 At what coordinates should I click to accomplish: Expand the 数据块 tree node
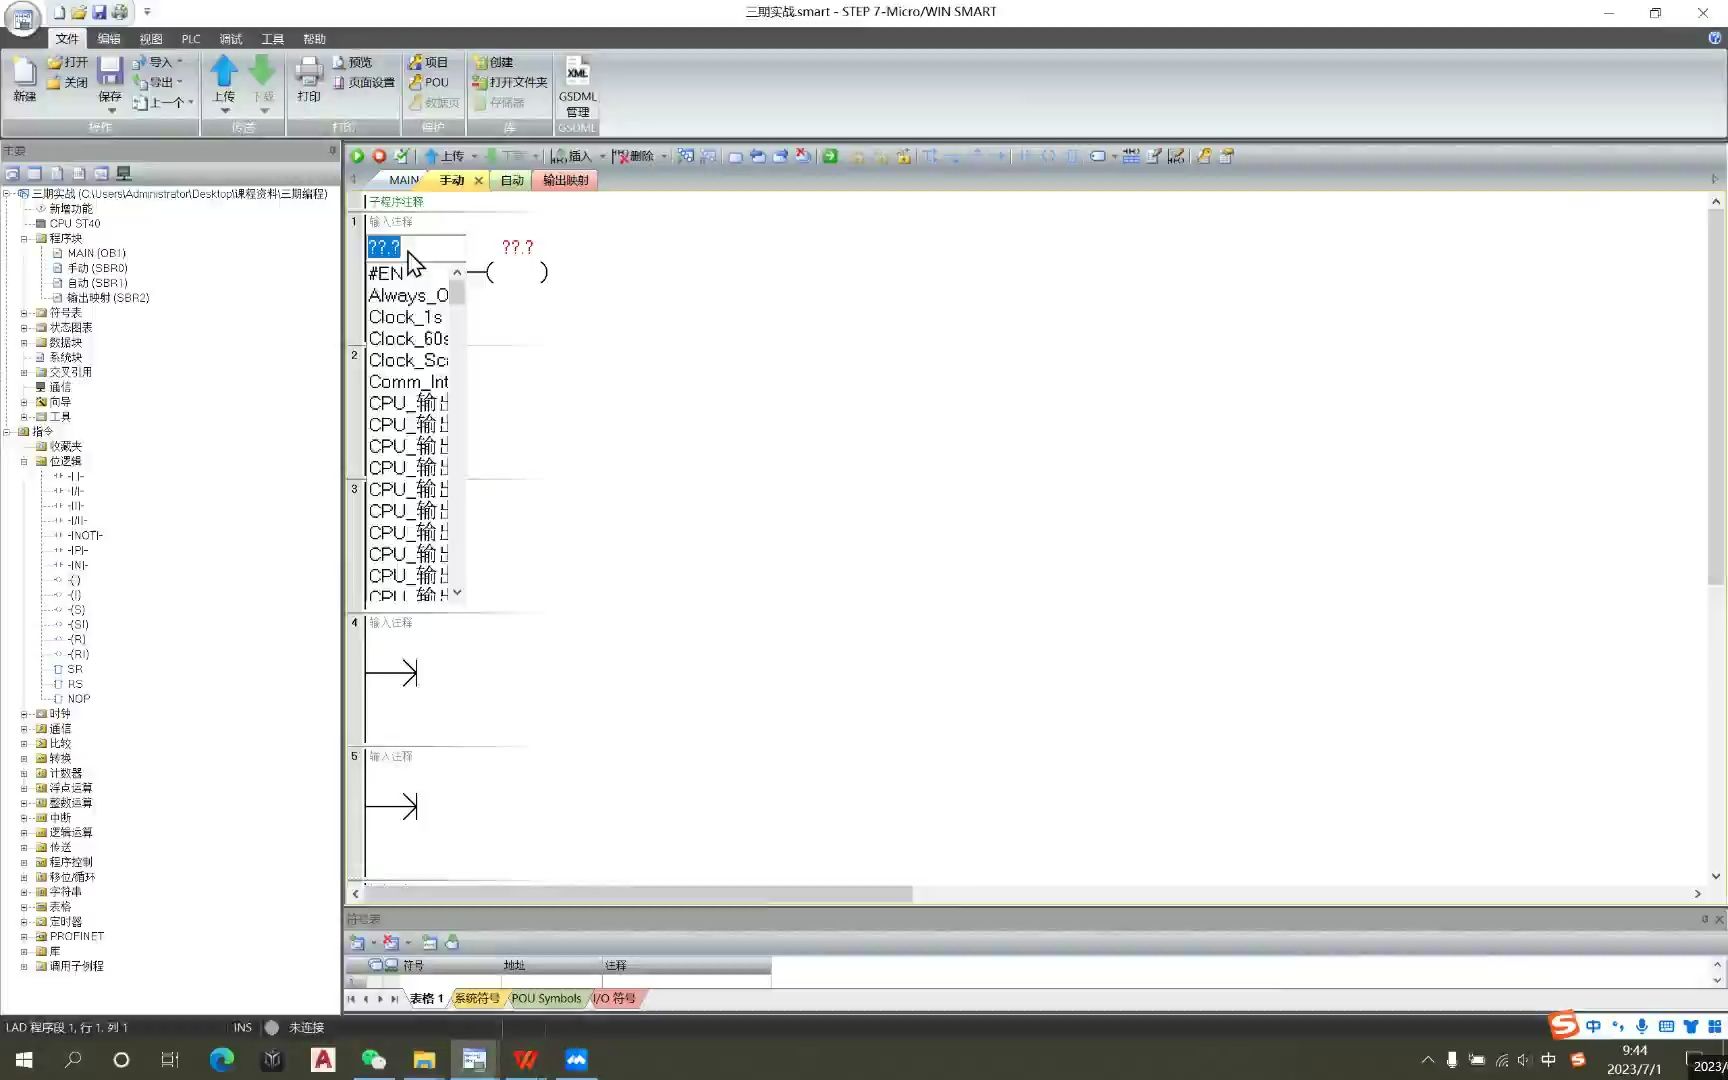24,342
